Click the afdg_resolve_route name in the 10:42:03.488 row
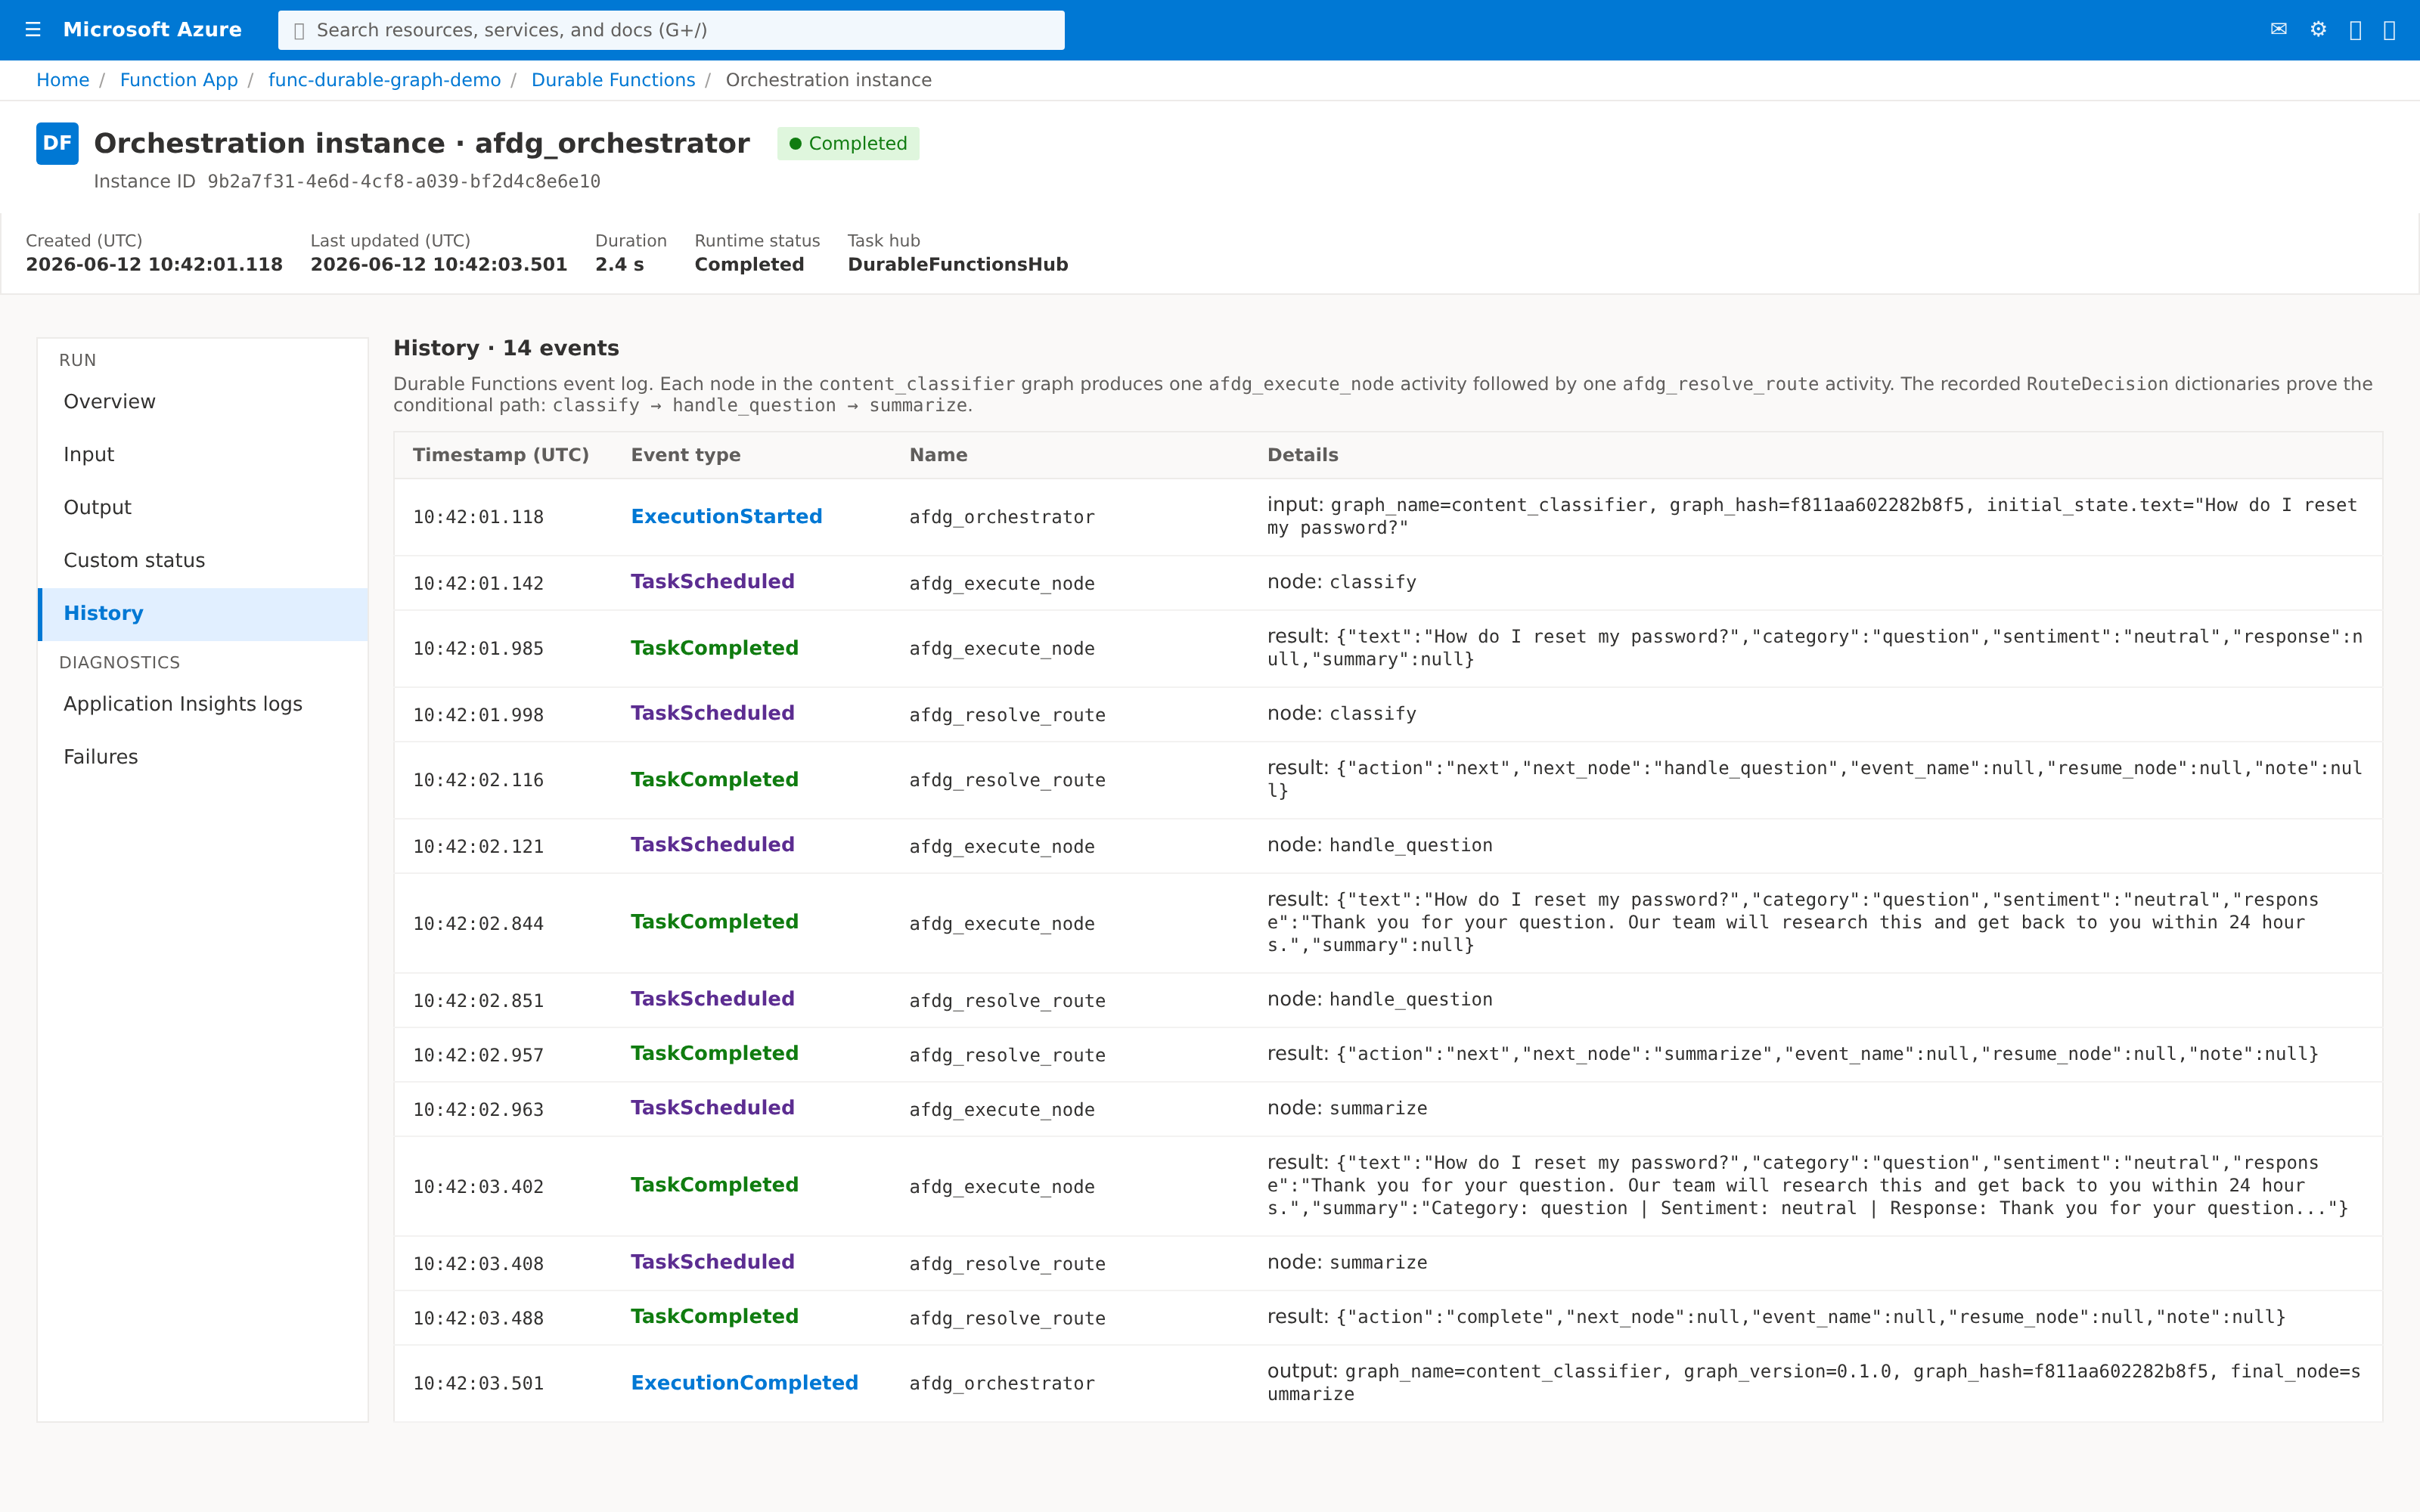Image resolution: width=2420 pixels, height=1512 pixels. pos(1007,1319)
